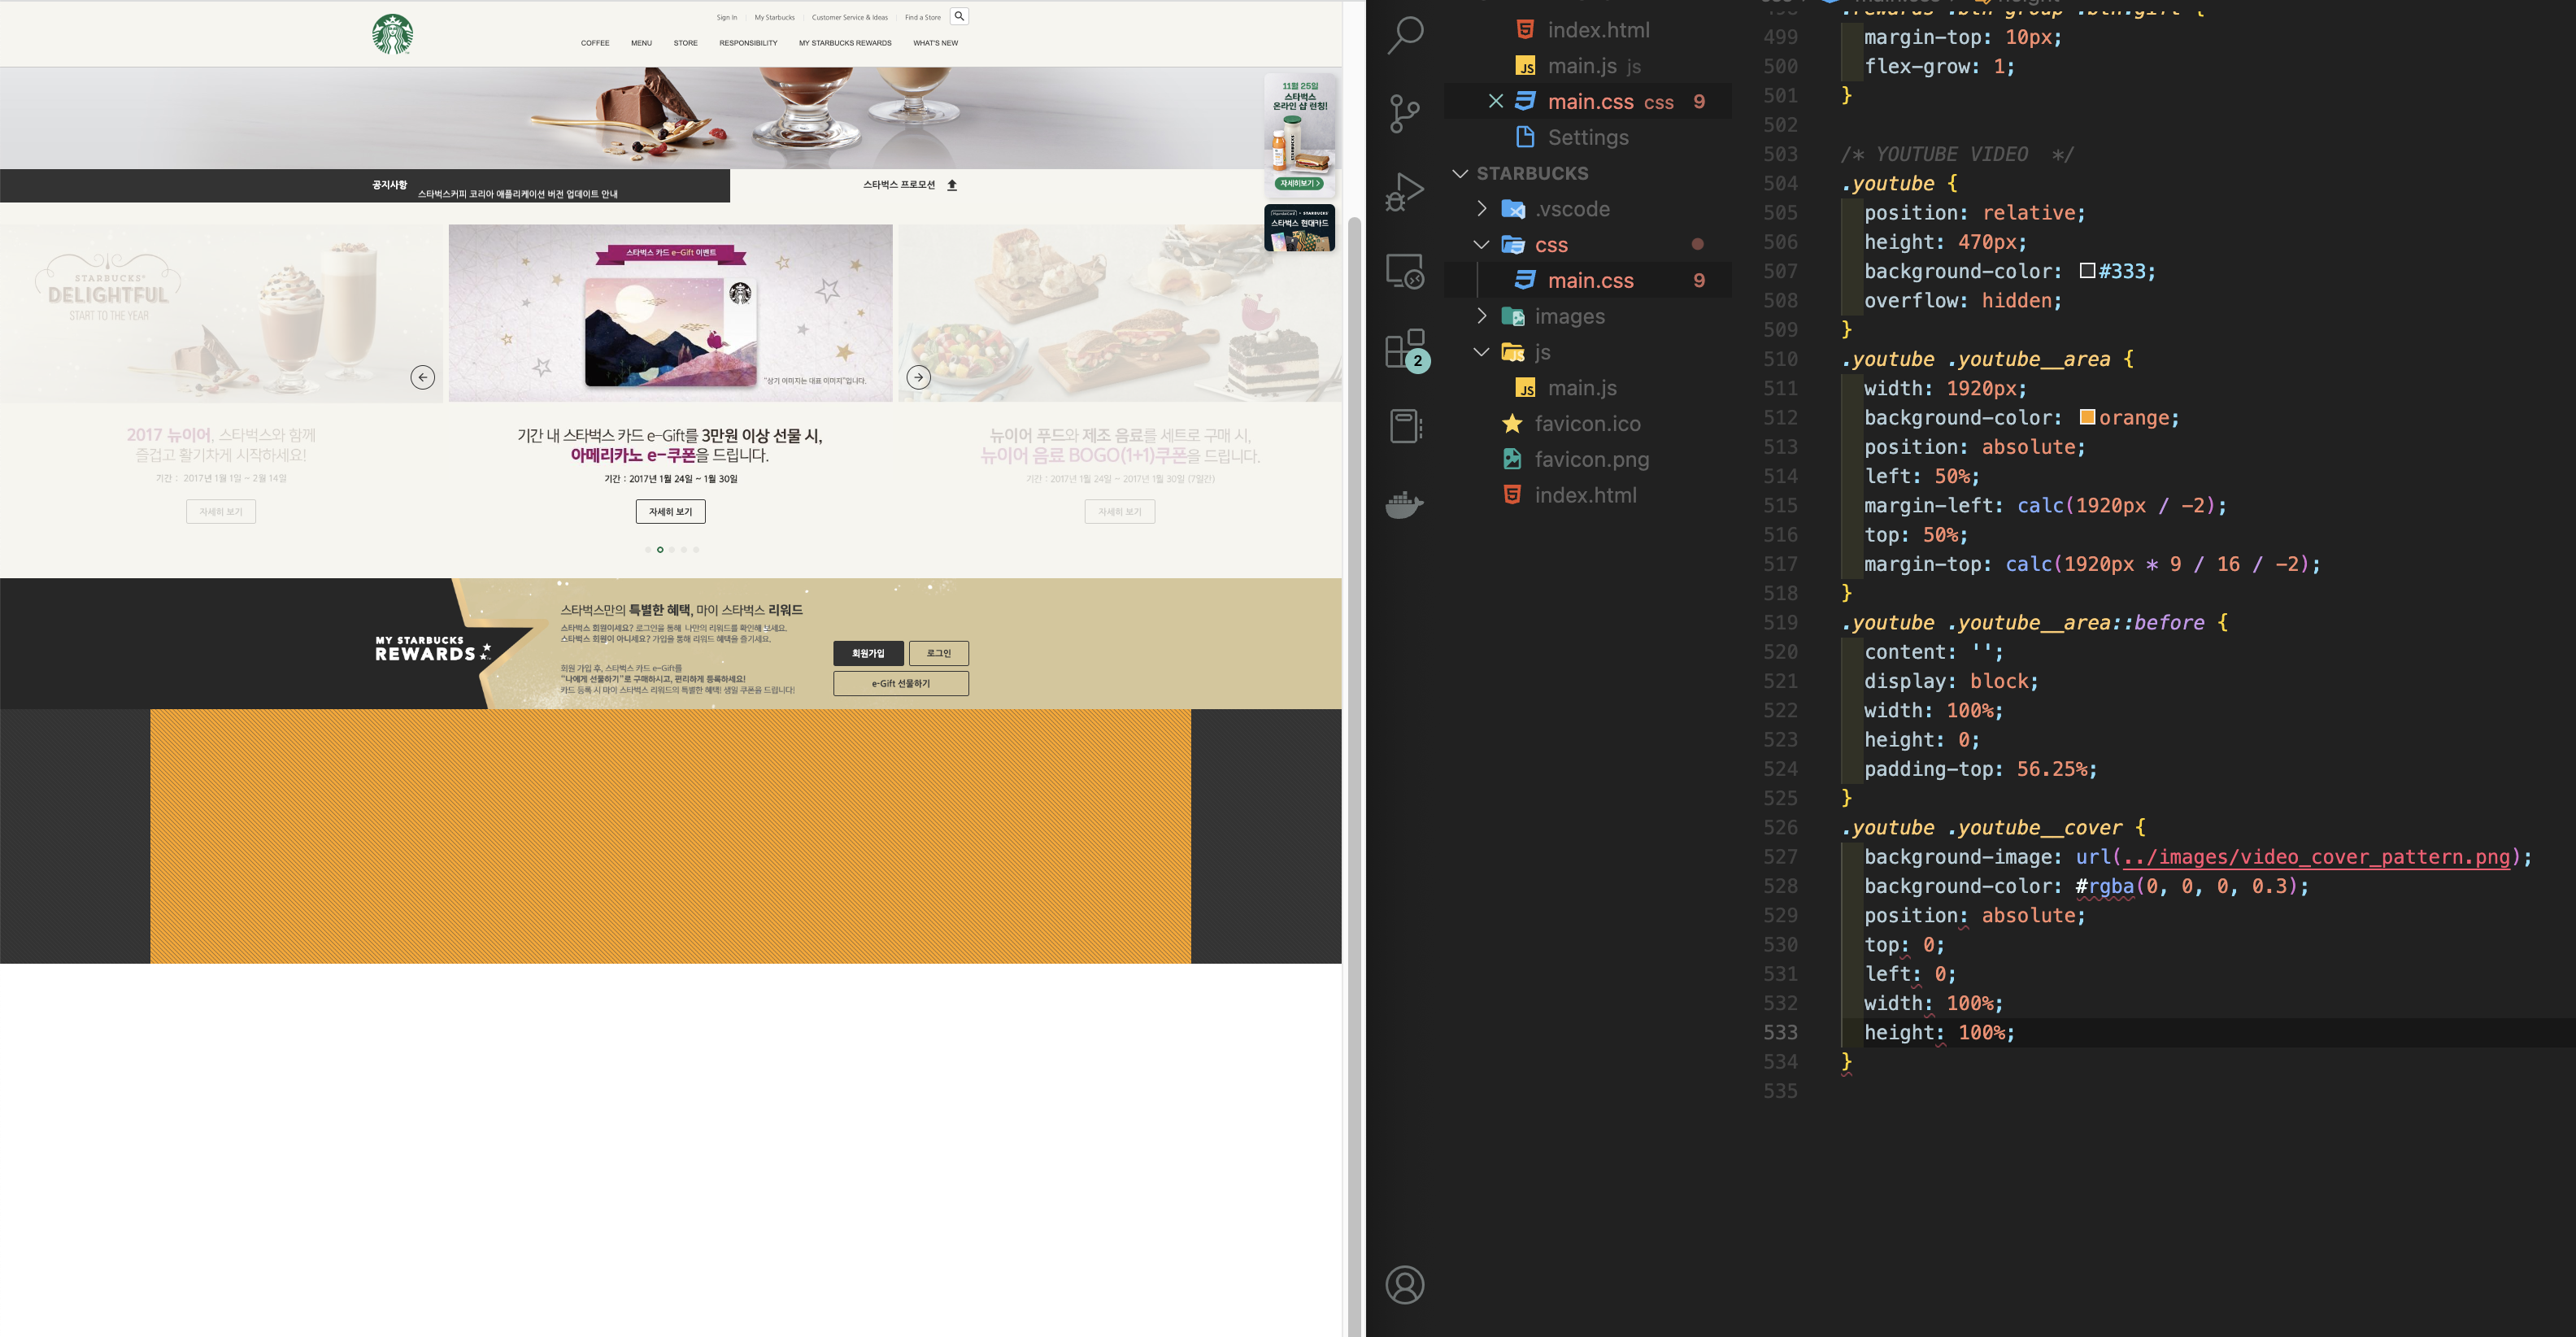Click the search magnifier on Starbucks page

pos(959,16)
